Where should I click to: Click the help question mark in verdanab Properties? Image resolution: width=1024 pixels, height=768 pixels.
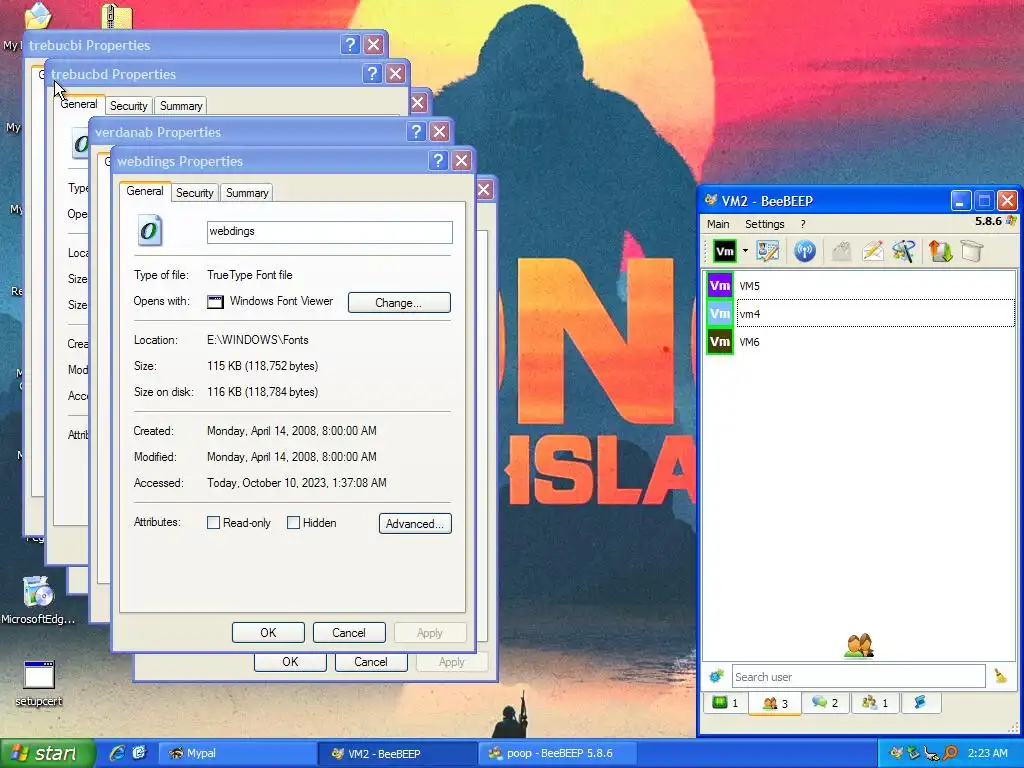coord(416,132)
